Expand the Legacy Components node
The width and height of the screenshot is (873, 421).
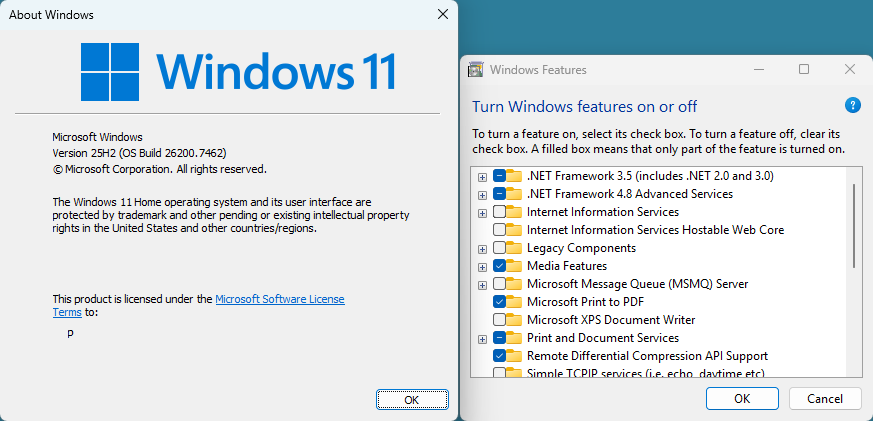coord(483,248)
